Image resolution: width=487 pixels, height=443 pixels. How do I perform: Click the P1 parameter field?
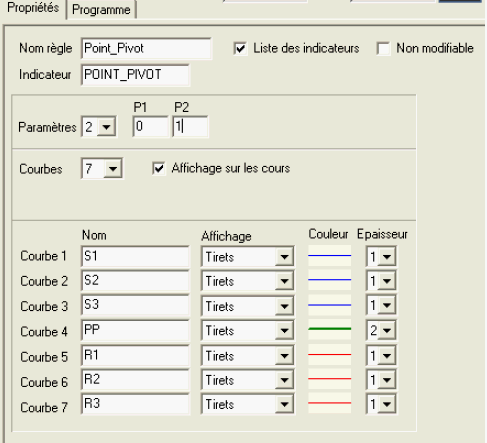coord(150,127)
